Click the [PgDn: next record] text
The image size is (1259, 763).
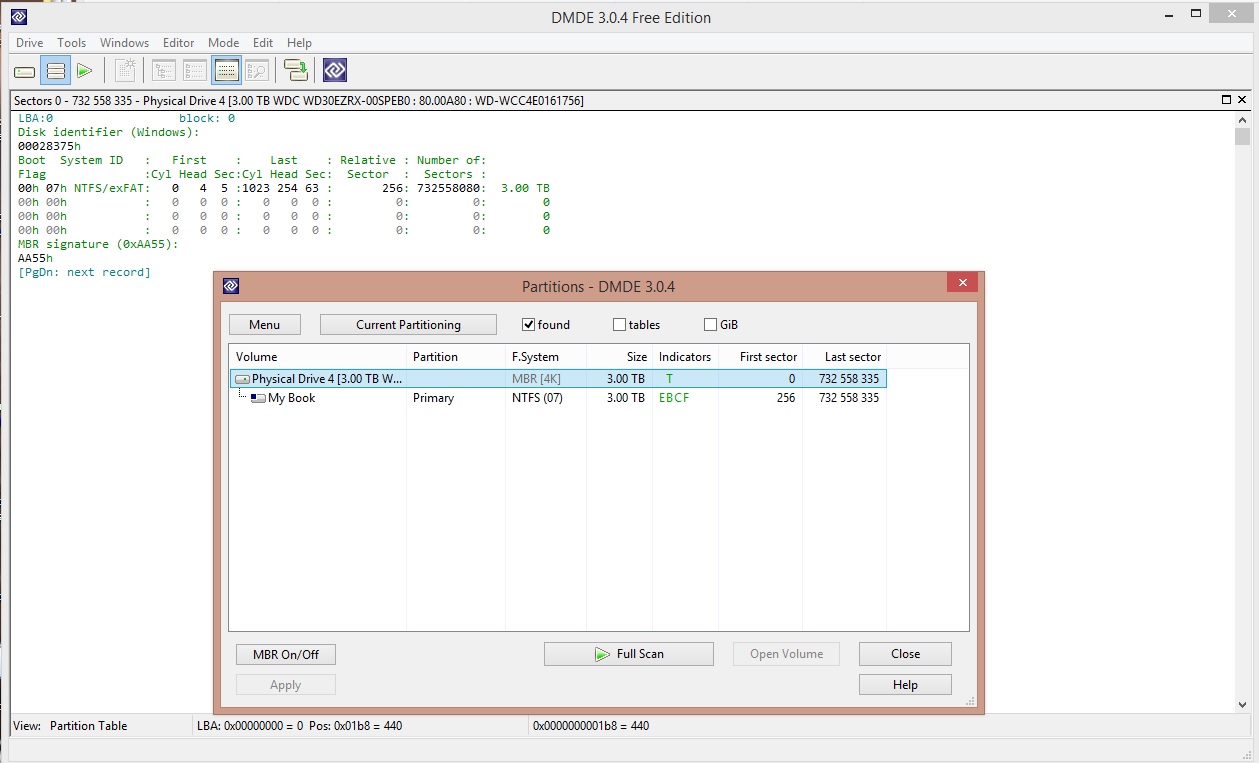click(84, 272)
